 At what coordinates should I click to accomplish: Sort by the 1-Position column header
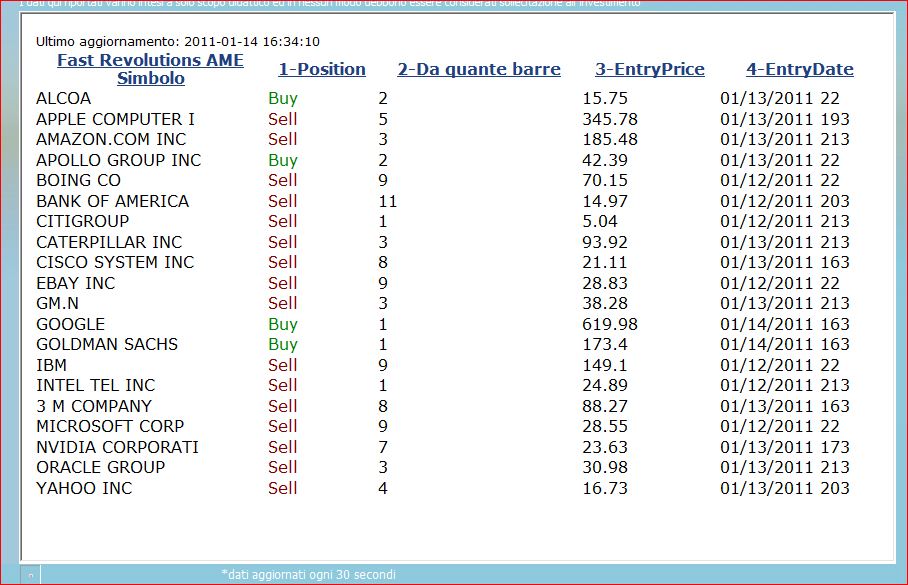[x=322, y=70]
